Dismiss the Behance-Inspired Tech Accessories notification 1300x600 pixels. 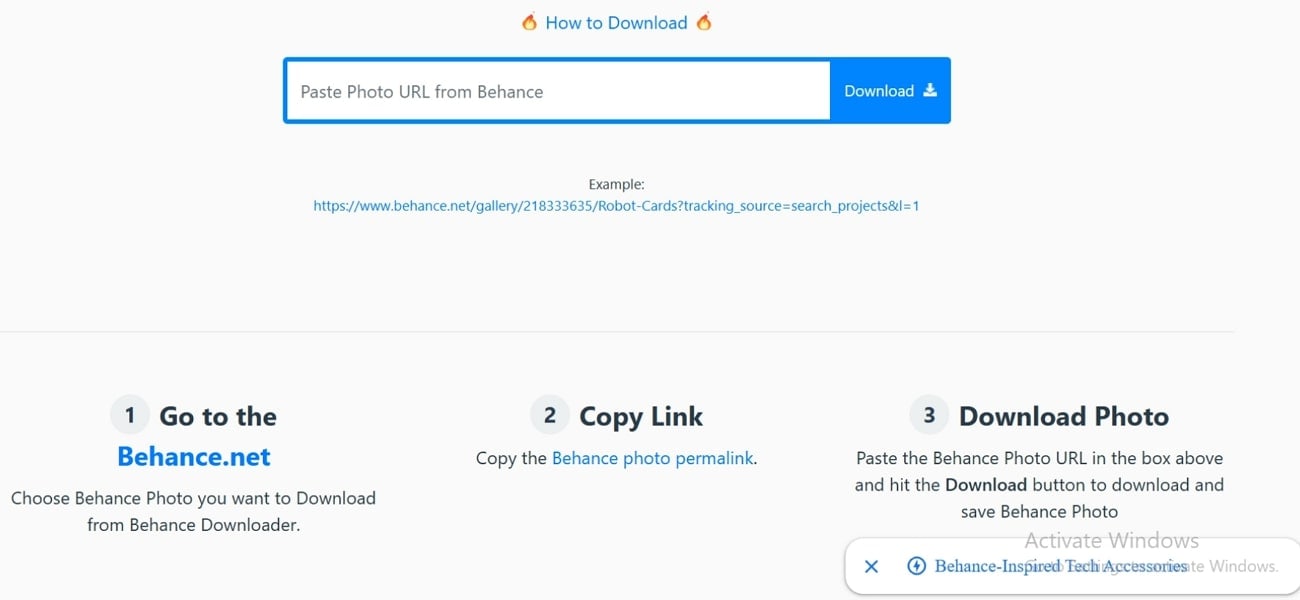point(871,566)
